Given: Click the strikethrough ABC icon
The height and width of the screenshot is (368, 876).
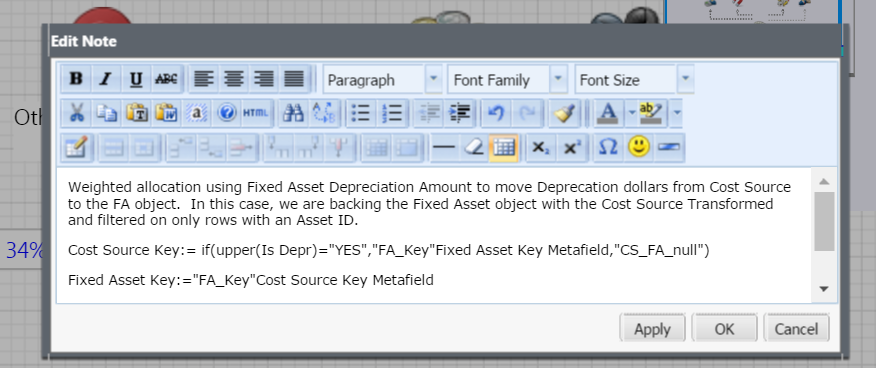Looking at the screenshot, I should pyautogui.click(x=166, y=79).
